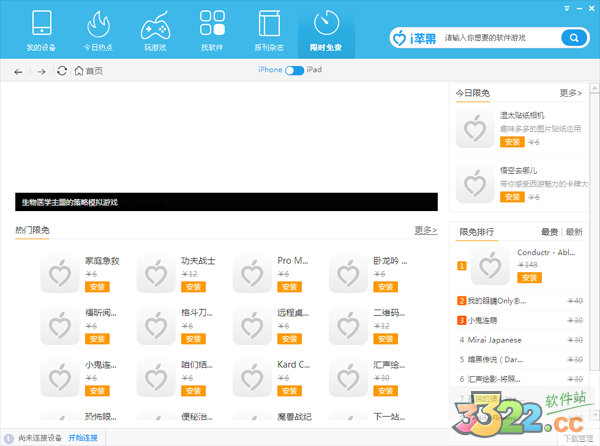This screenshot has width=600, height=446.
Task: Open the 我的设备 device tab
Action: coord(41,31)
